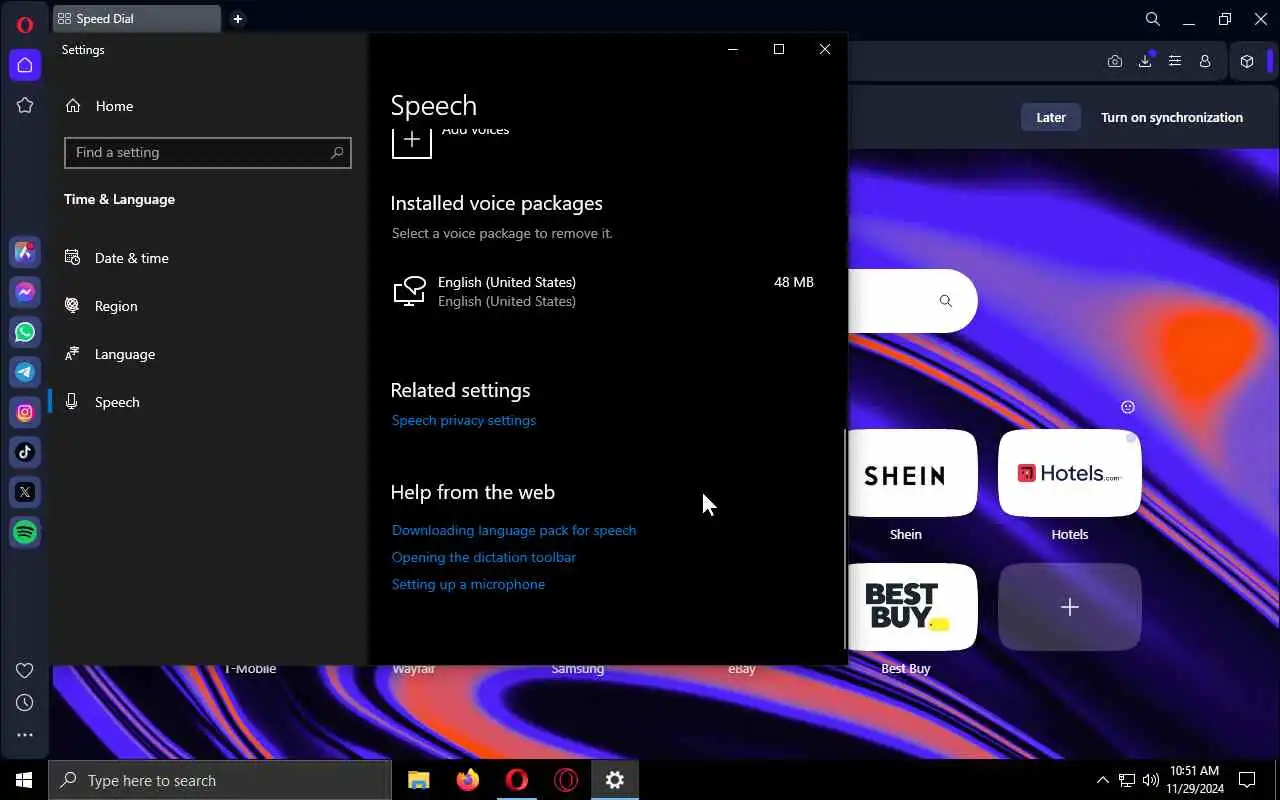
Task: Open Facebook Messenger in sidebar
Action: point(25,292)
